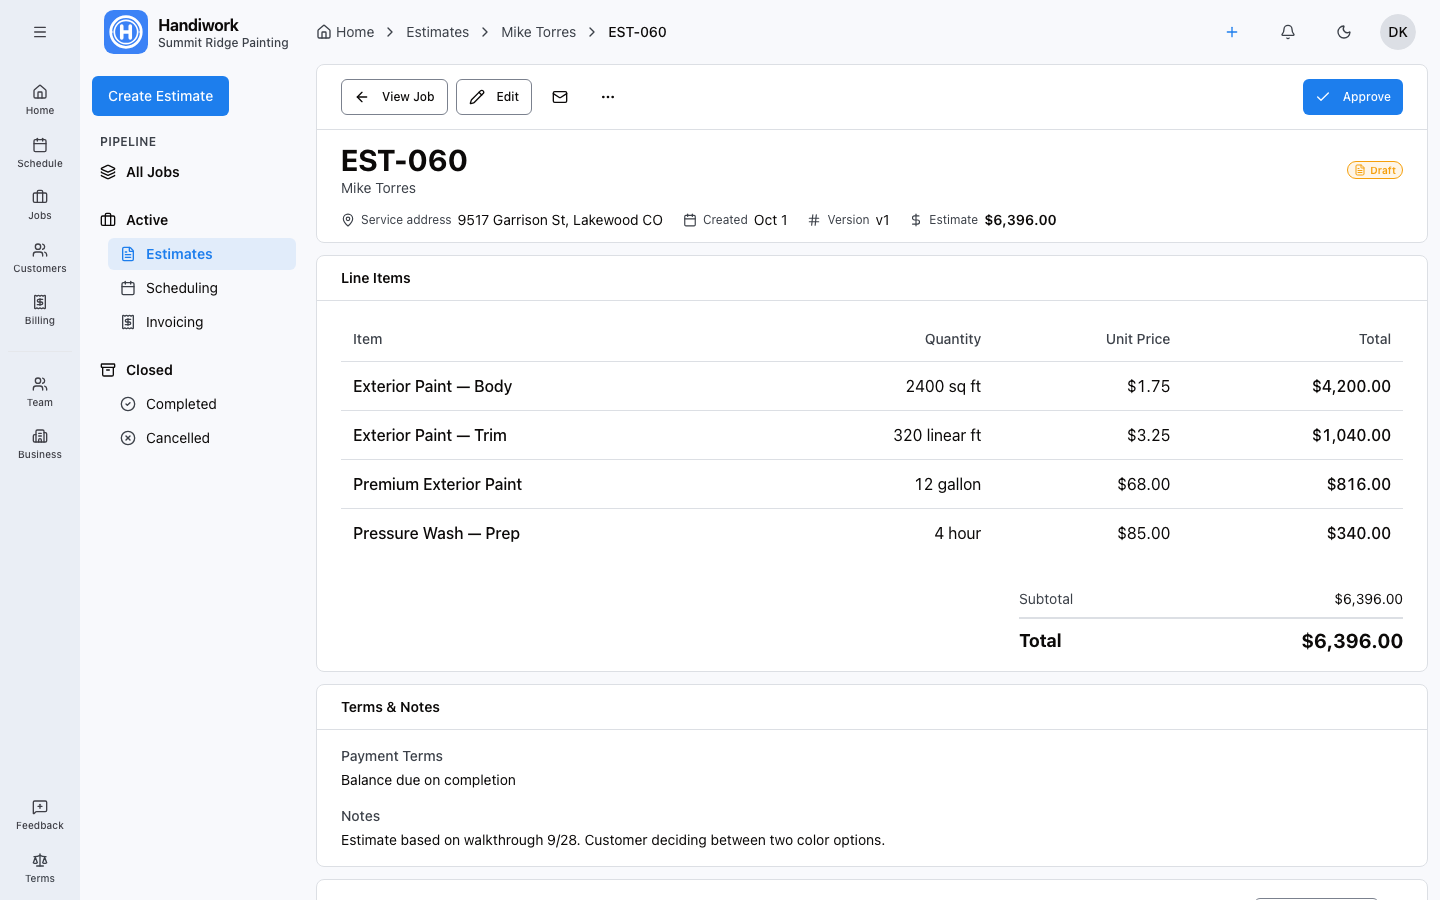The width and height of the screenshot is (1440, 900).
Task: Select the 'Exterior Paint — Body' line item
Action: tap(872, 386)
